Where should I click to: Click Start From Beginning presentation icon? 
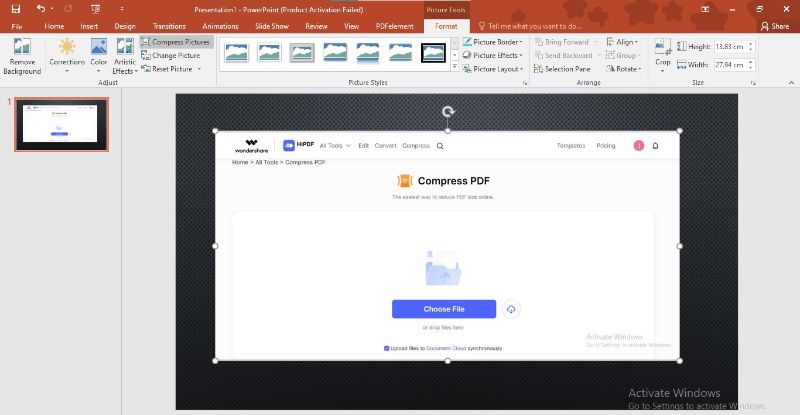95,9
